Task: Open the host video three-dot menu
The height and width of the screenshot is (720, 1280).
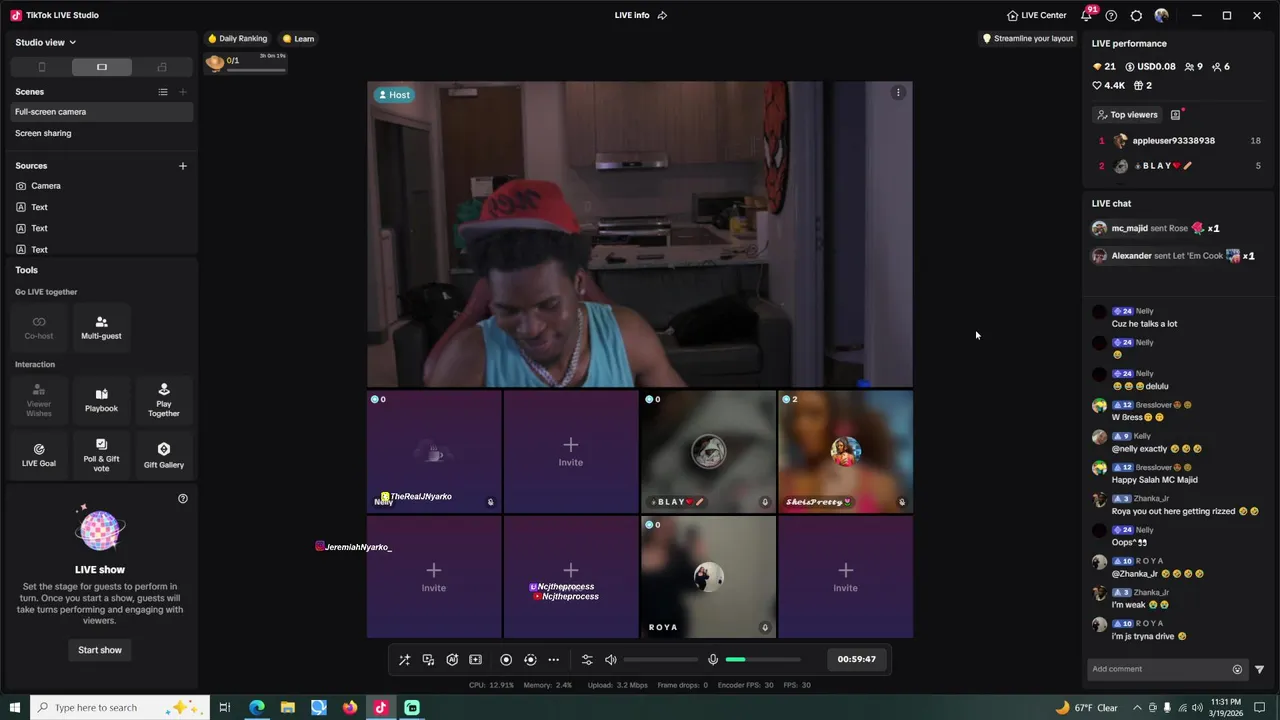Action: (x=898, y=93)
